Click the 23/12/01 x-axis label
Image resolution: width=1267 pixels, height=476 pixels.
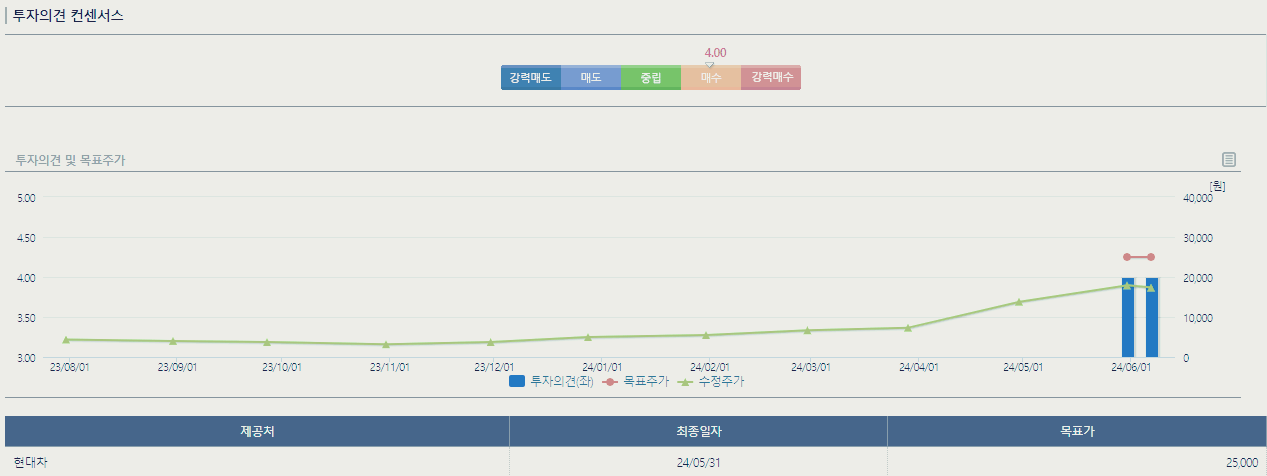[495, 367]
